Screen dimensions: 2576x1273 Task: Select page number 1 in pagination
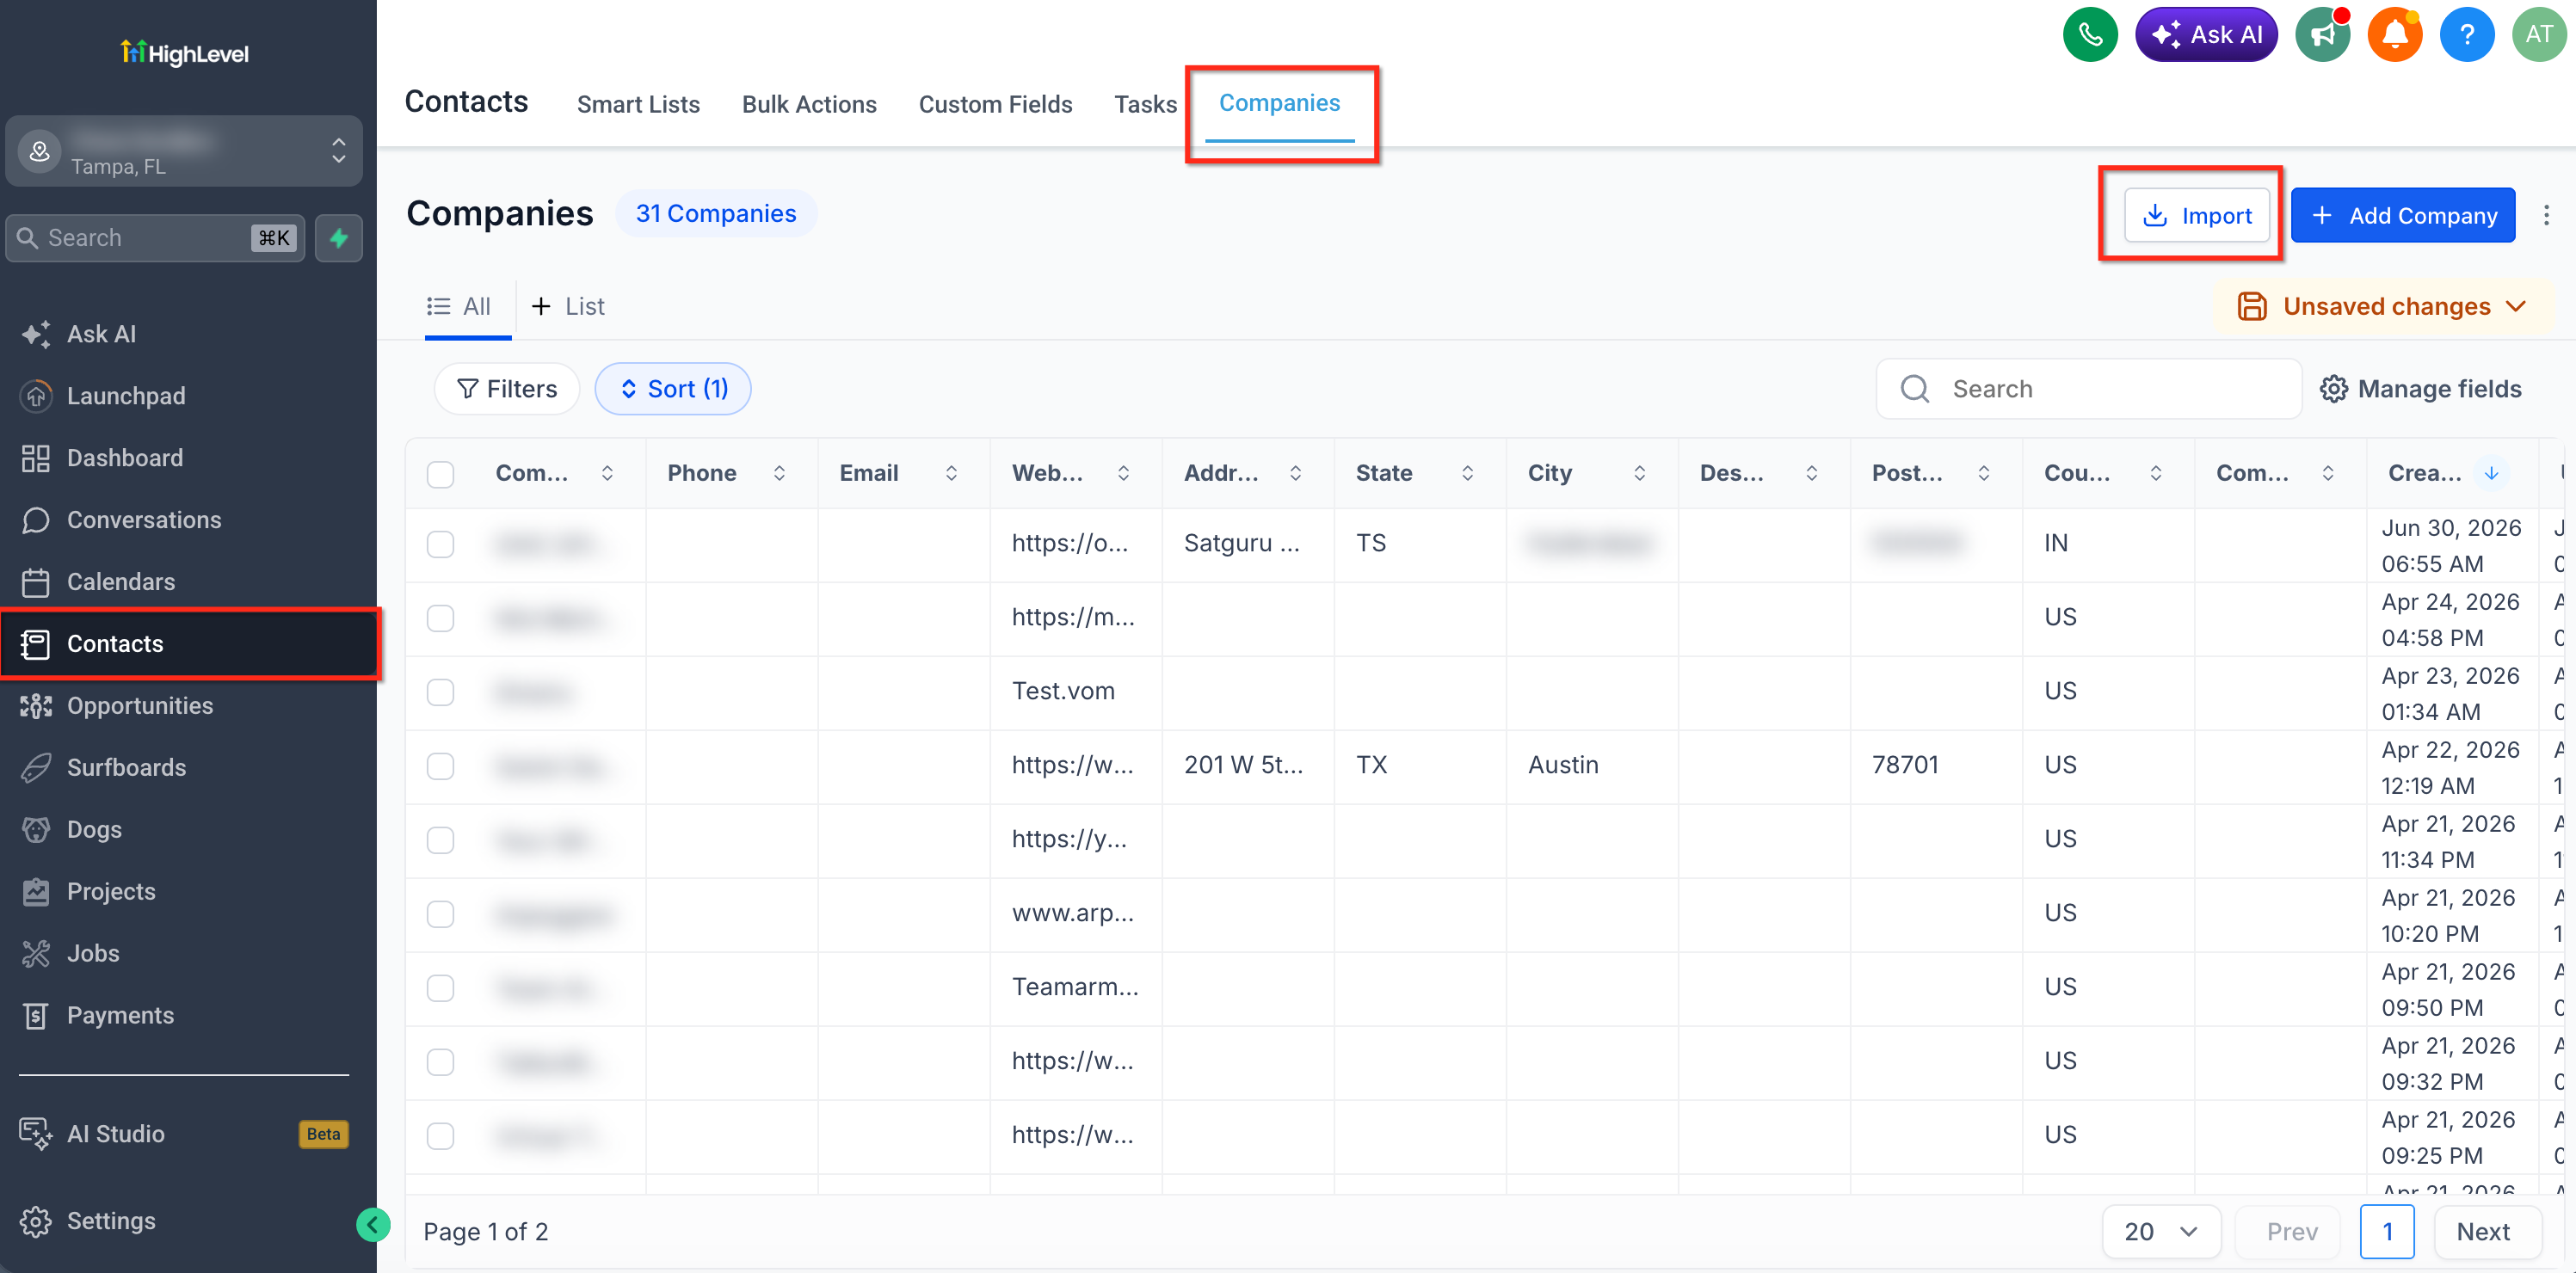click(2387, 1231)
